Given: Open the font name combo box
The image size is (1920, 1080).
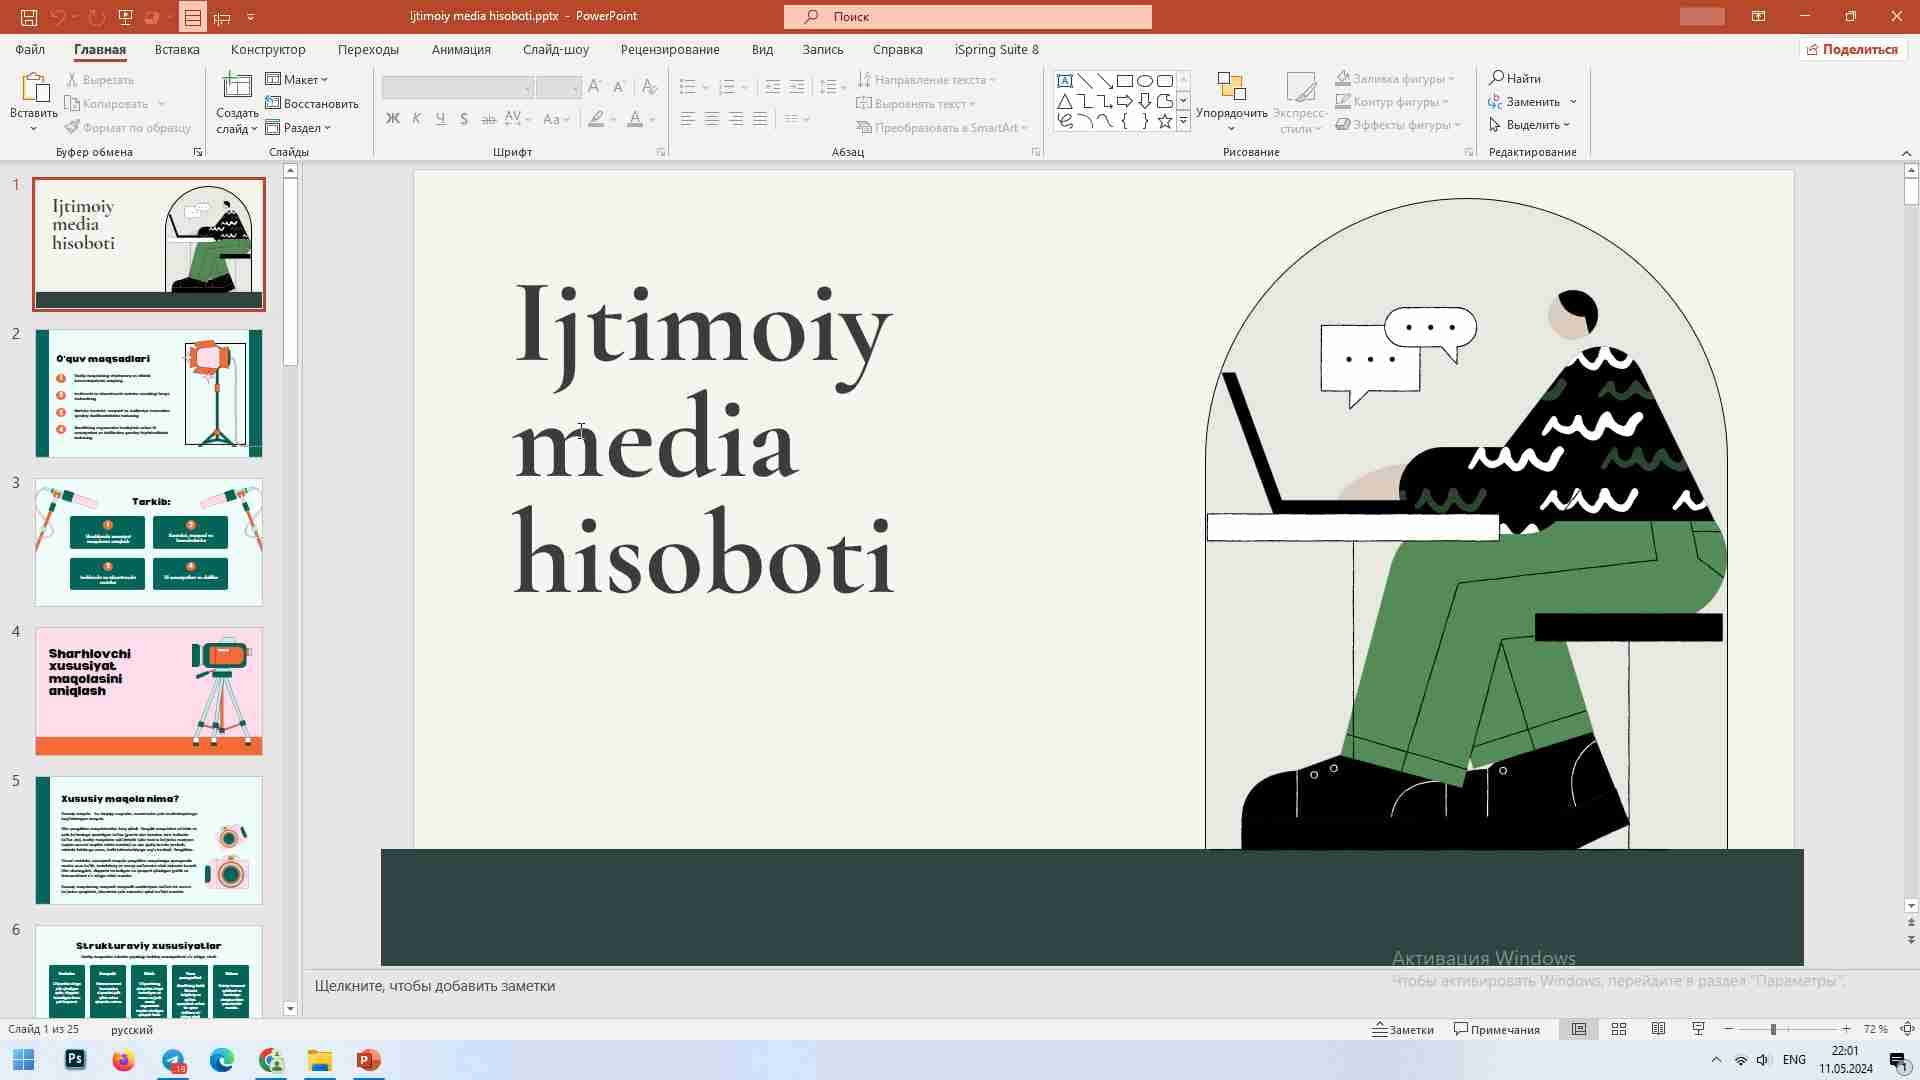Looking at the screenshot, I should tap(456, 87).
